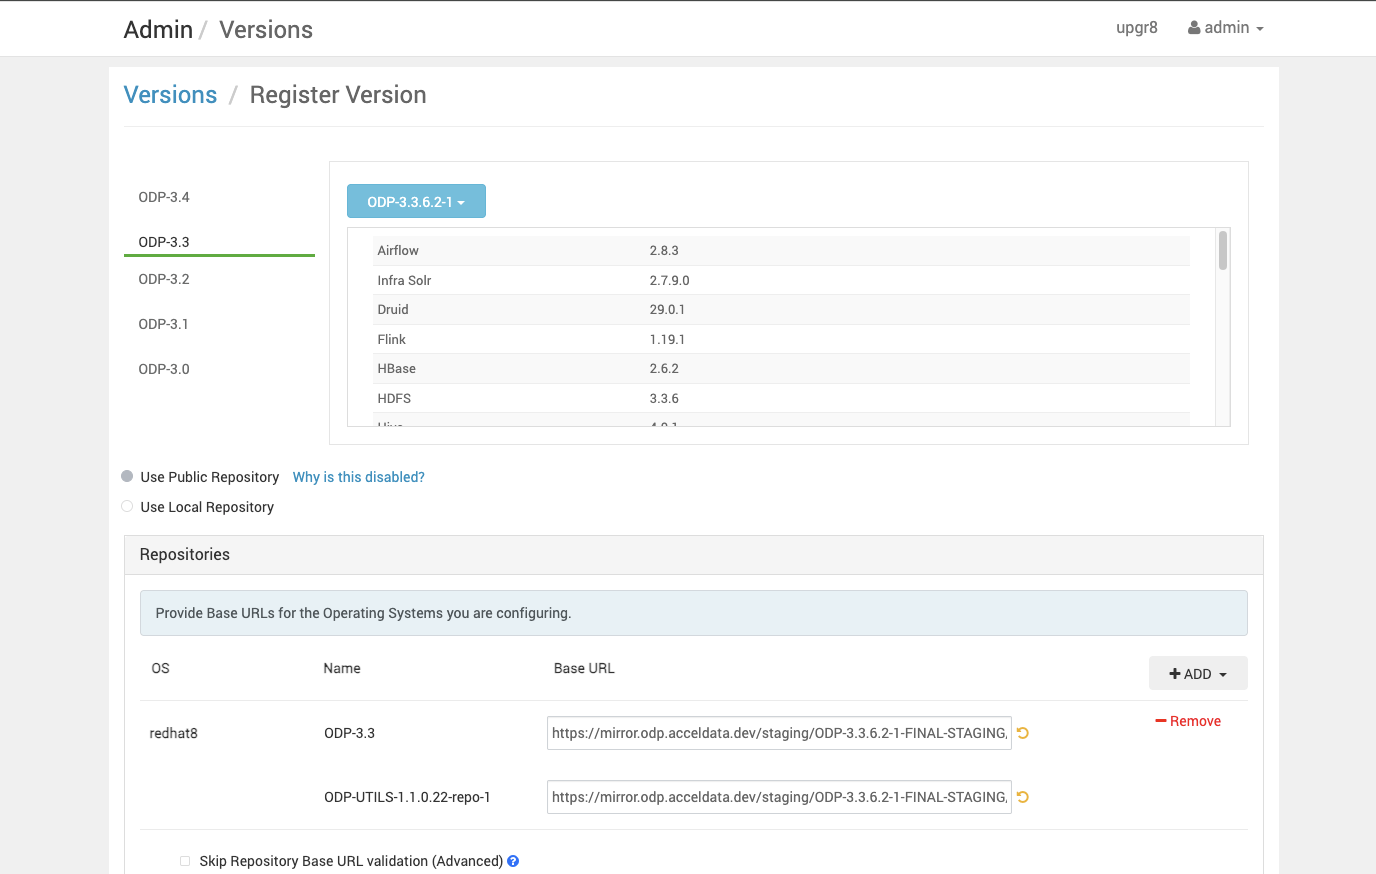Click the Infra Solr version 2.7.9.0 value

coord(669,280)
